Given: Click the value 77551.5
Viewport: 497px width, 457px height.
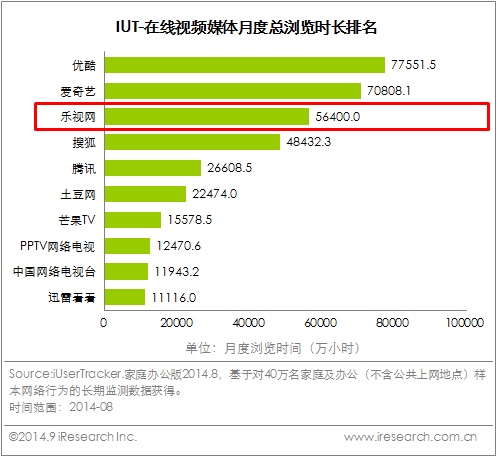Looking at the screenshot, I should [x=413, y=65].
